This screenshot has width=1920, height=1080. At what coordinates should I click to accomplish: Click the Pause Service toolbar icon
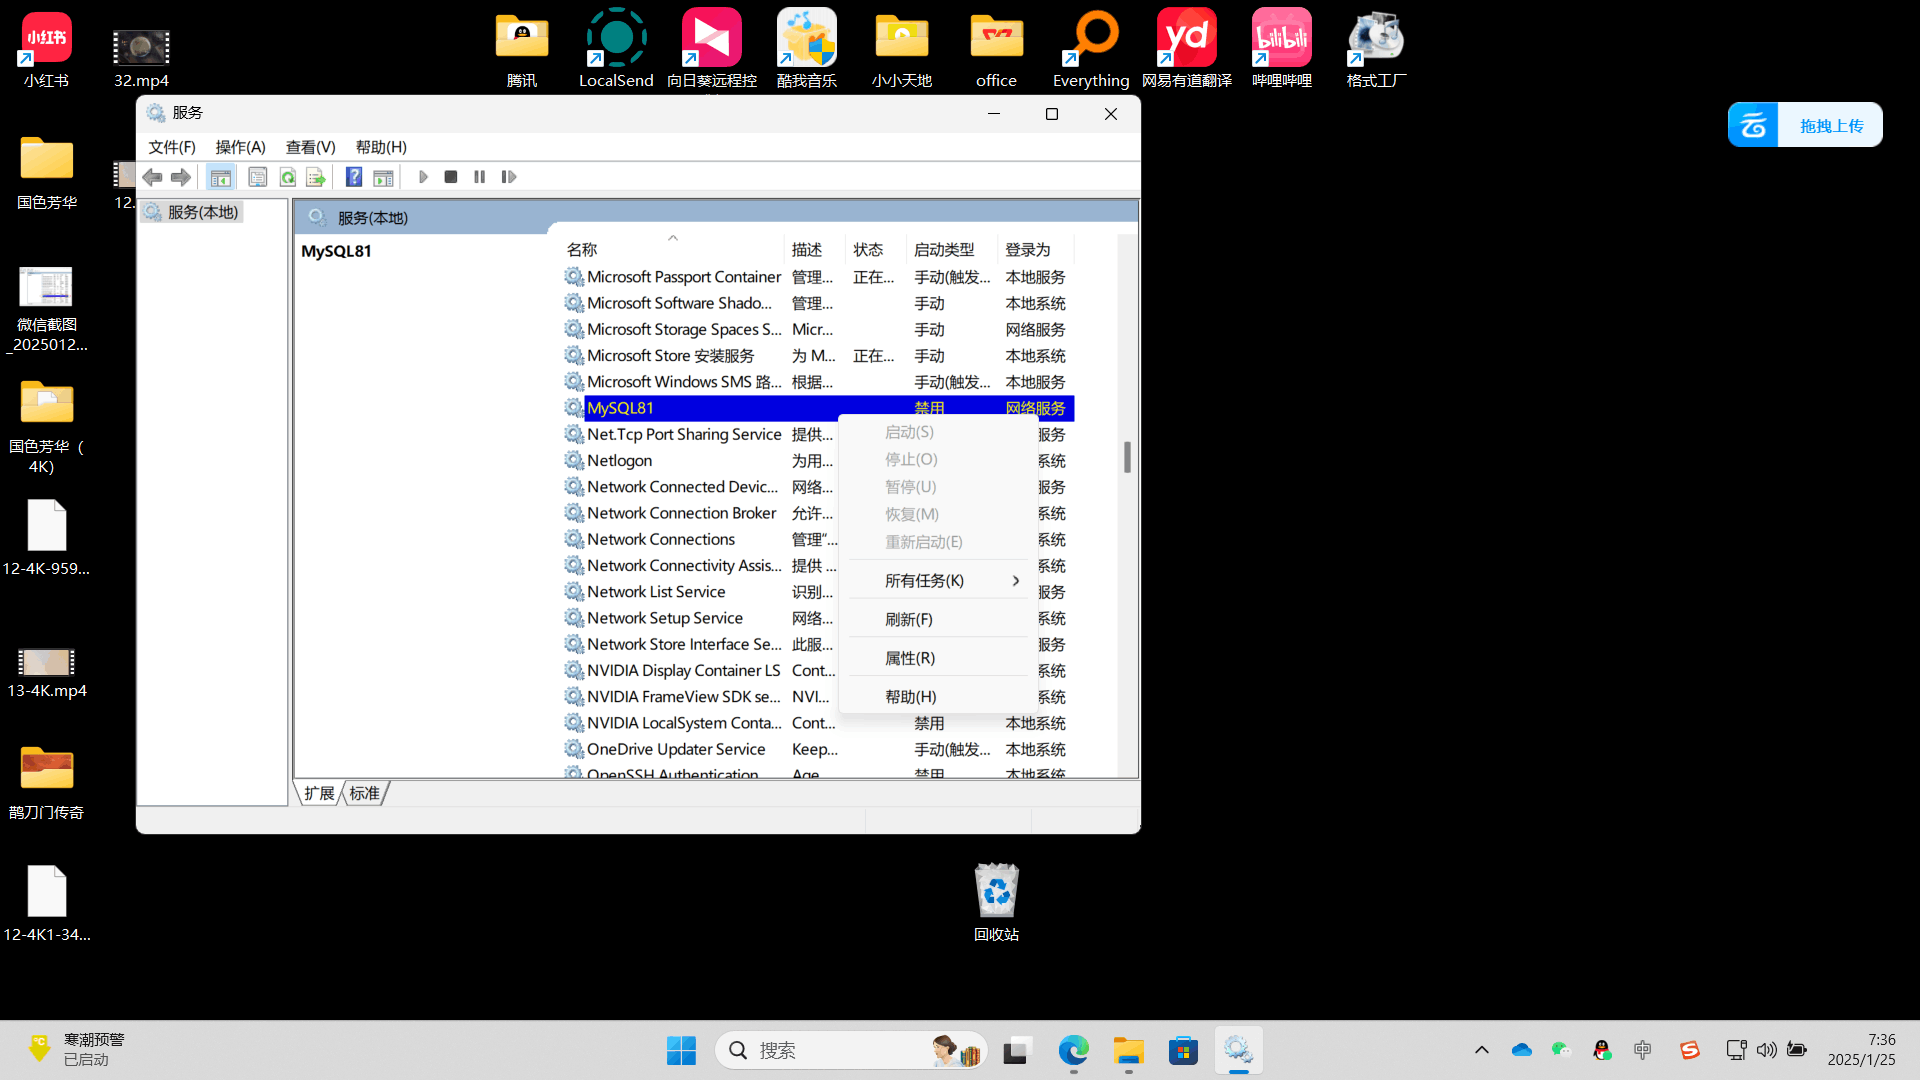pyautogui.click(x=480, y=177)
